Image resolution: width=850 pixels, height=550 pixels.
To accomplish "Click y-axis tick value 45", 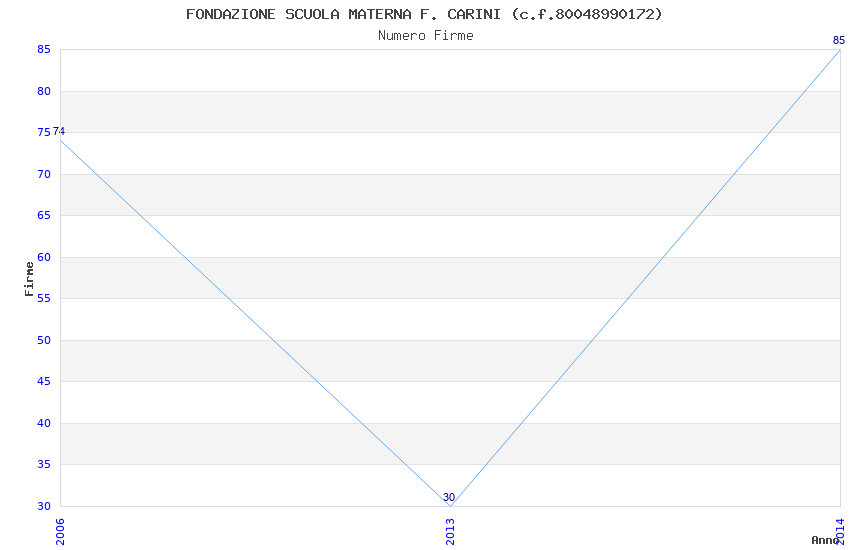I will [44, 381].
